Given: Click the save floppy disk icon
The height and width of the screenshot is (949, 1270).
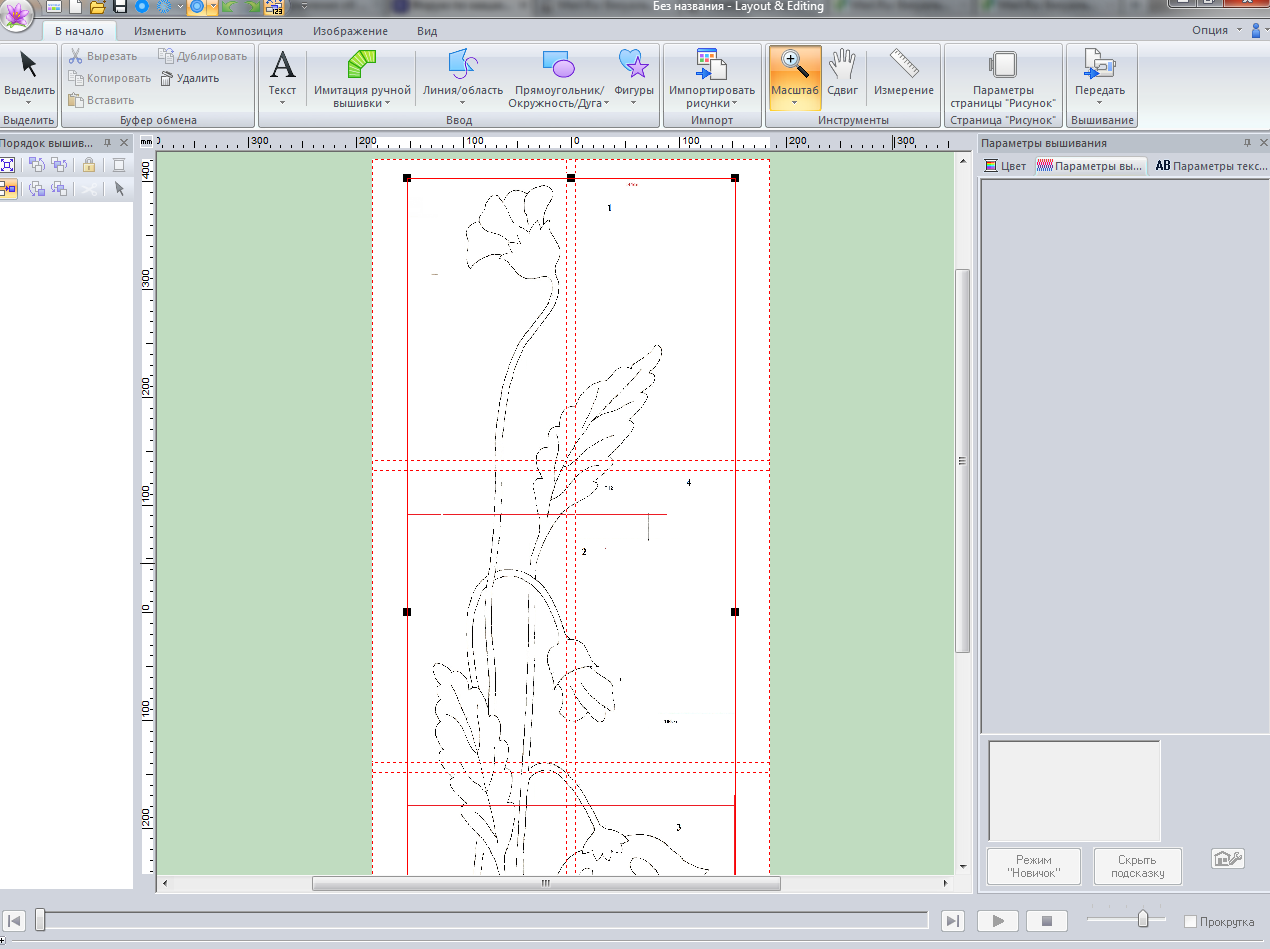Looking at the screenshot, I should pos(120,7).
